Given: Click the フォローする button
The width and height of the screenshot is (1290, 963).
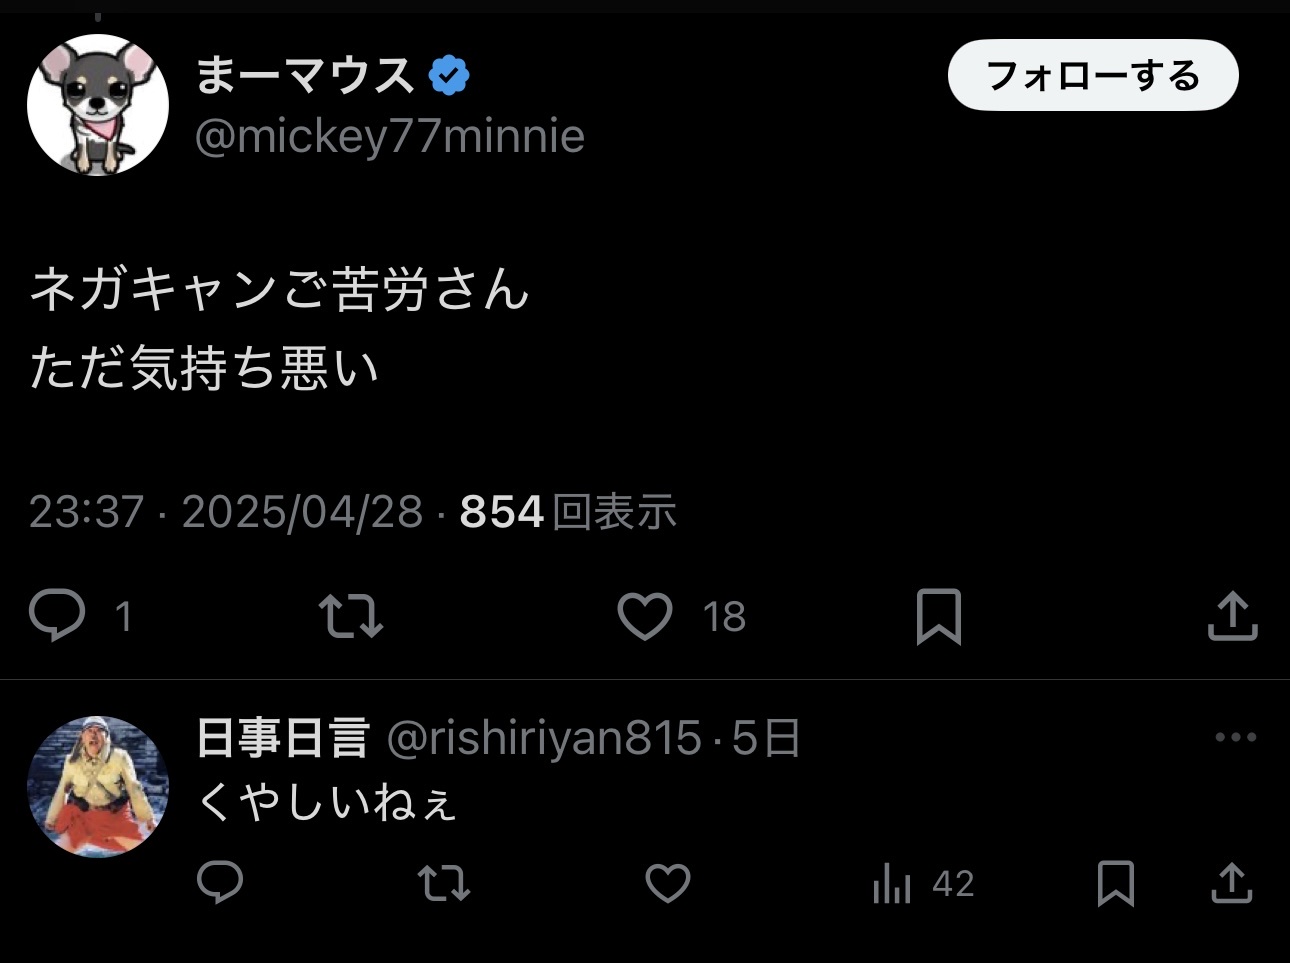Looking at the screenshot, I should 1092,76.
